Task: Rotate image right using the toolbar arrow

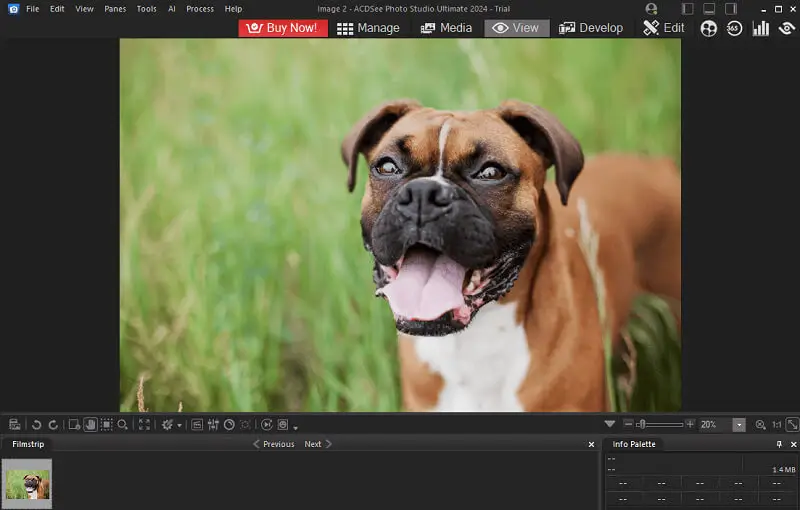Action: coord(53,425)
